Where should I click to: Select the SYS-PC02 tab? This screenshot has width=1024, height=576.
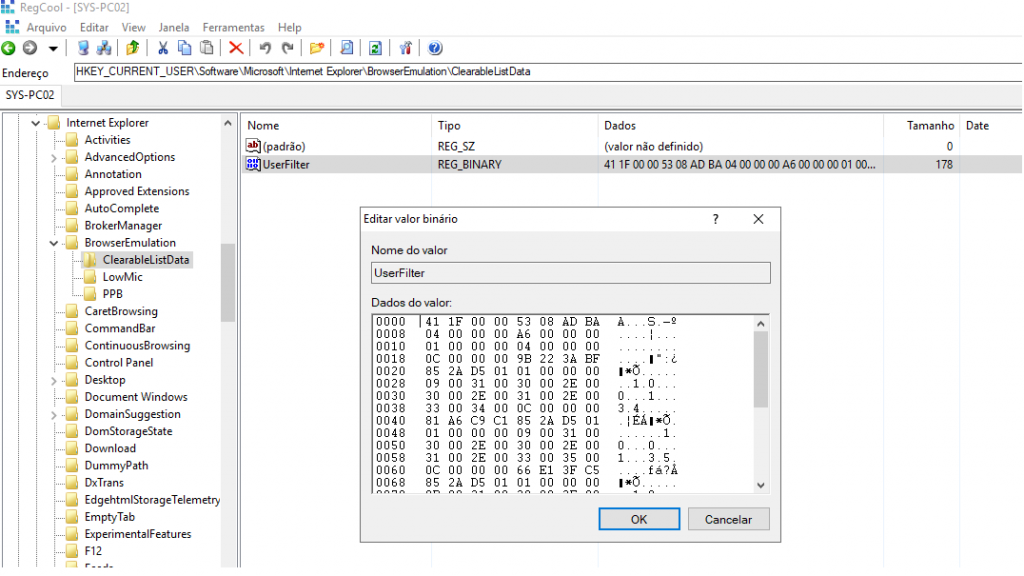(30, 95)
